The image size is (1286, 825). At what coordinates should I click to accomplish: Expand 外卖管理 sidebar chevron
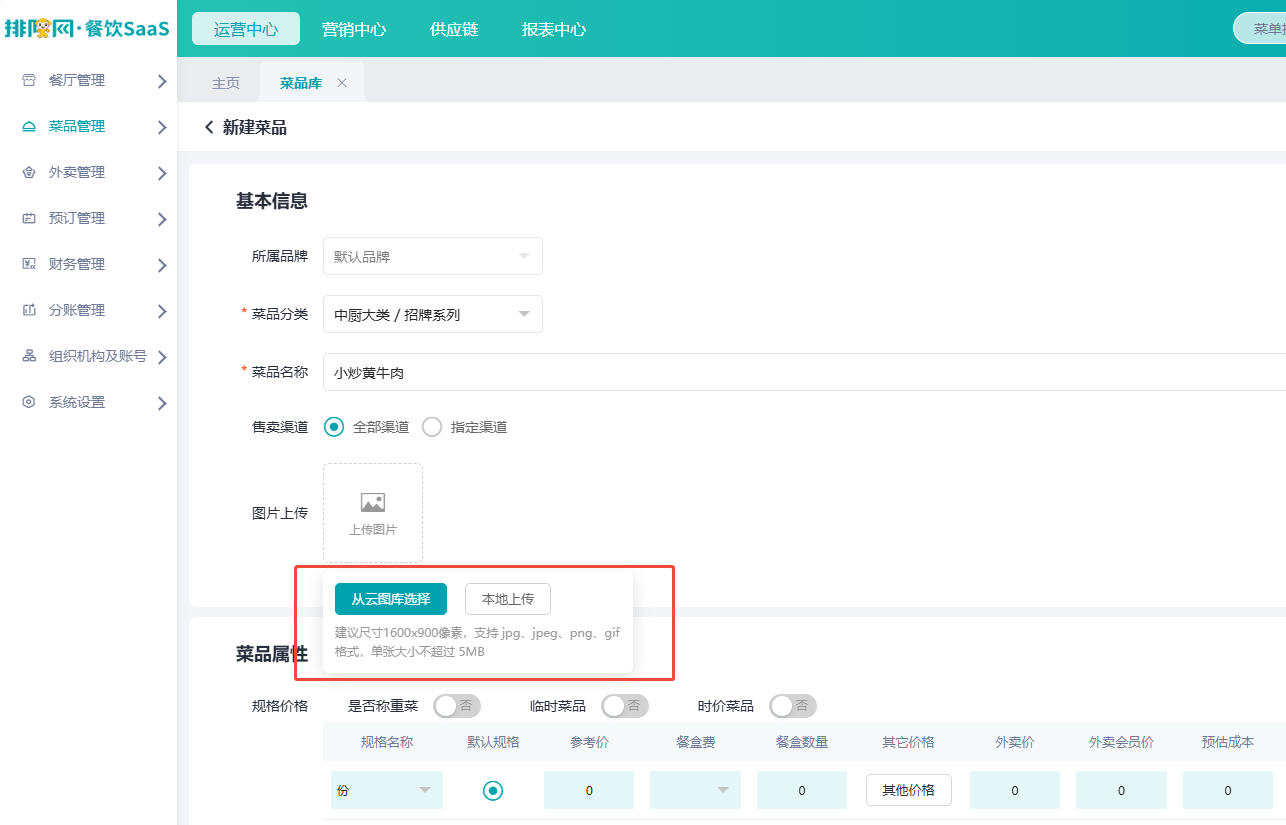tap(162, 173)
